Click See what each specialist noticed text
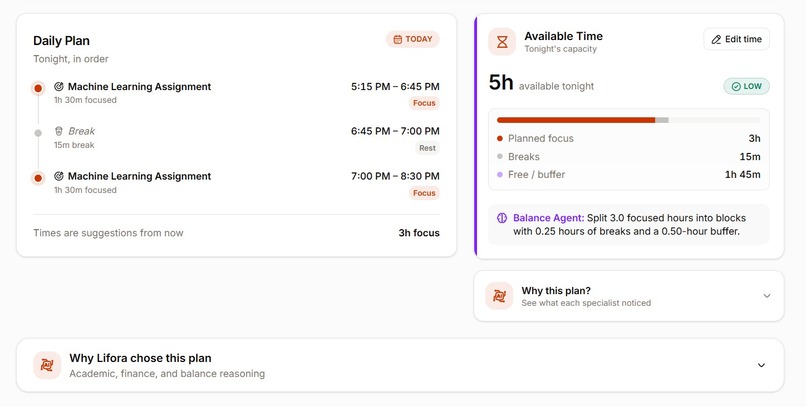 pos(586,303)
